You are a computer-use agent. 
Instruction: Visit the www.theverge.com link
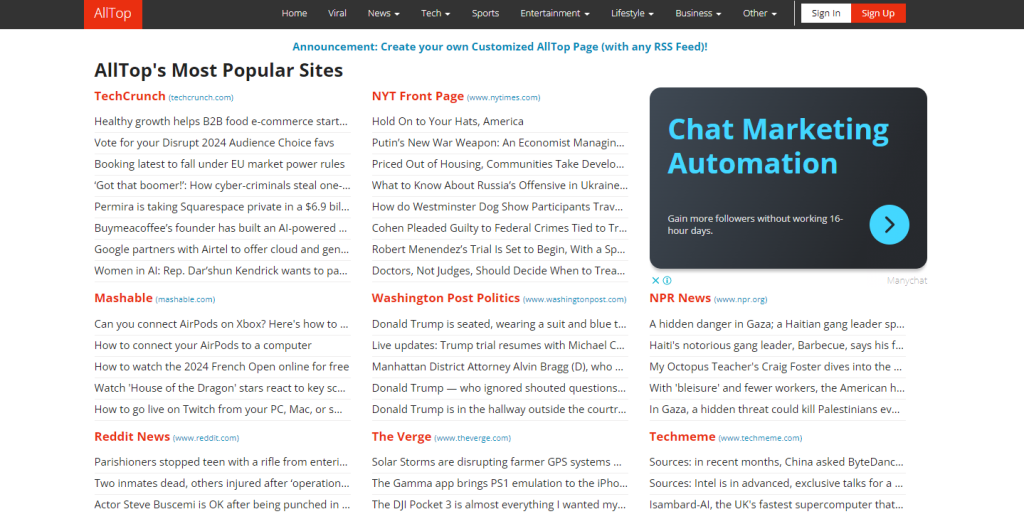click(473, 438)
